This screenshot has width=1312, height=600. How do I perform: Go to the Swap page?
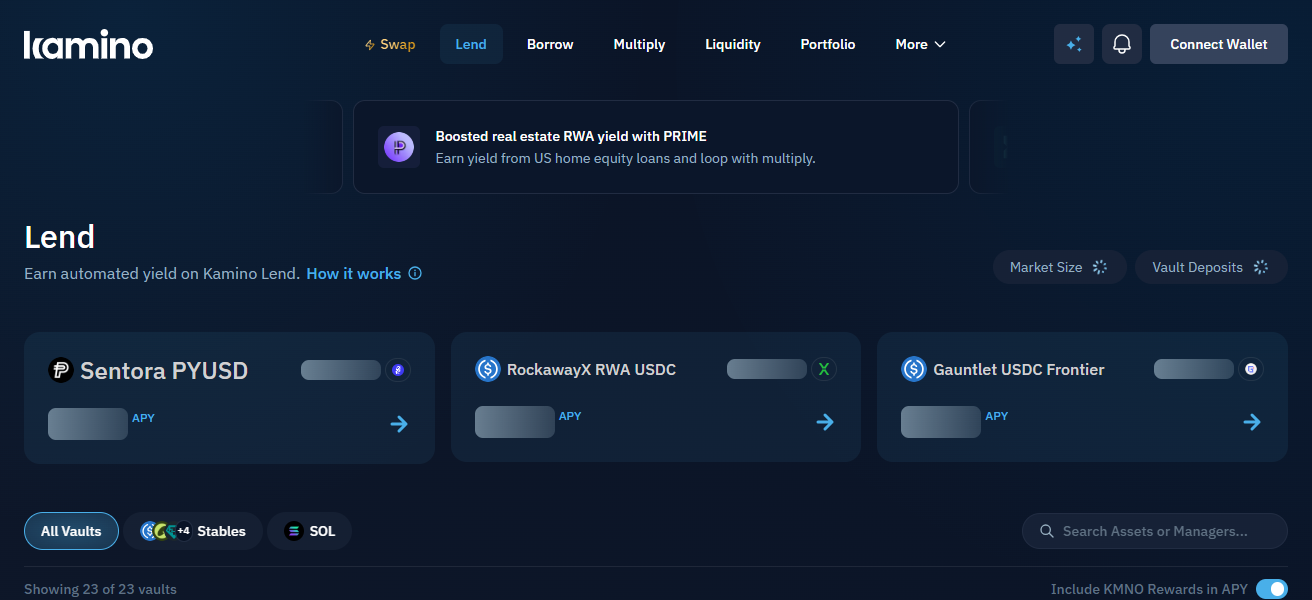coord(389,44)
